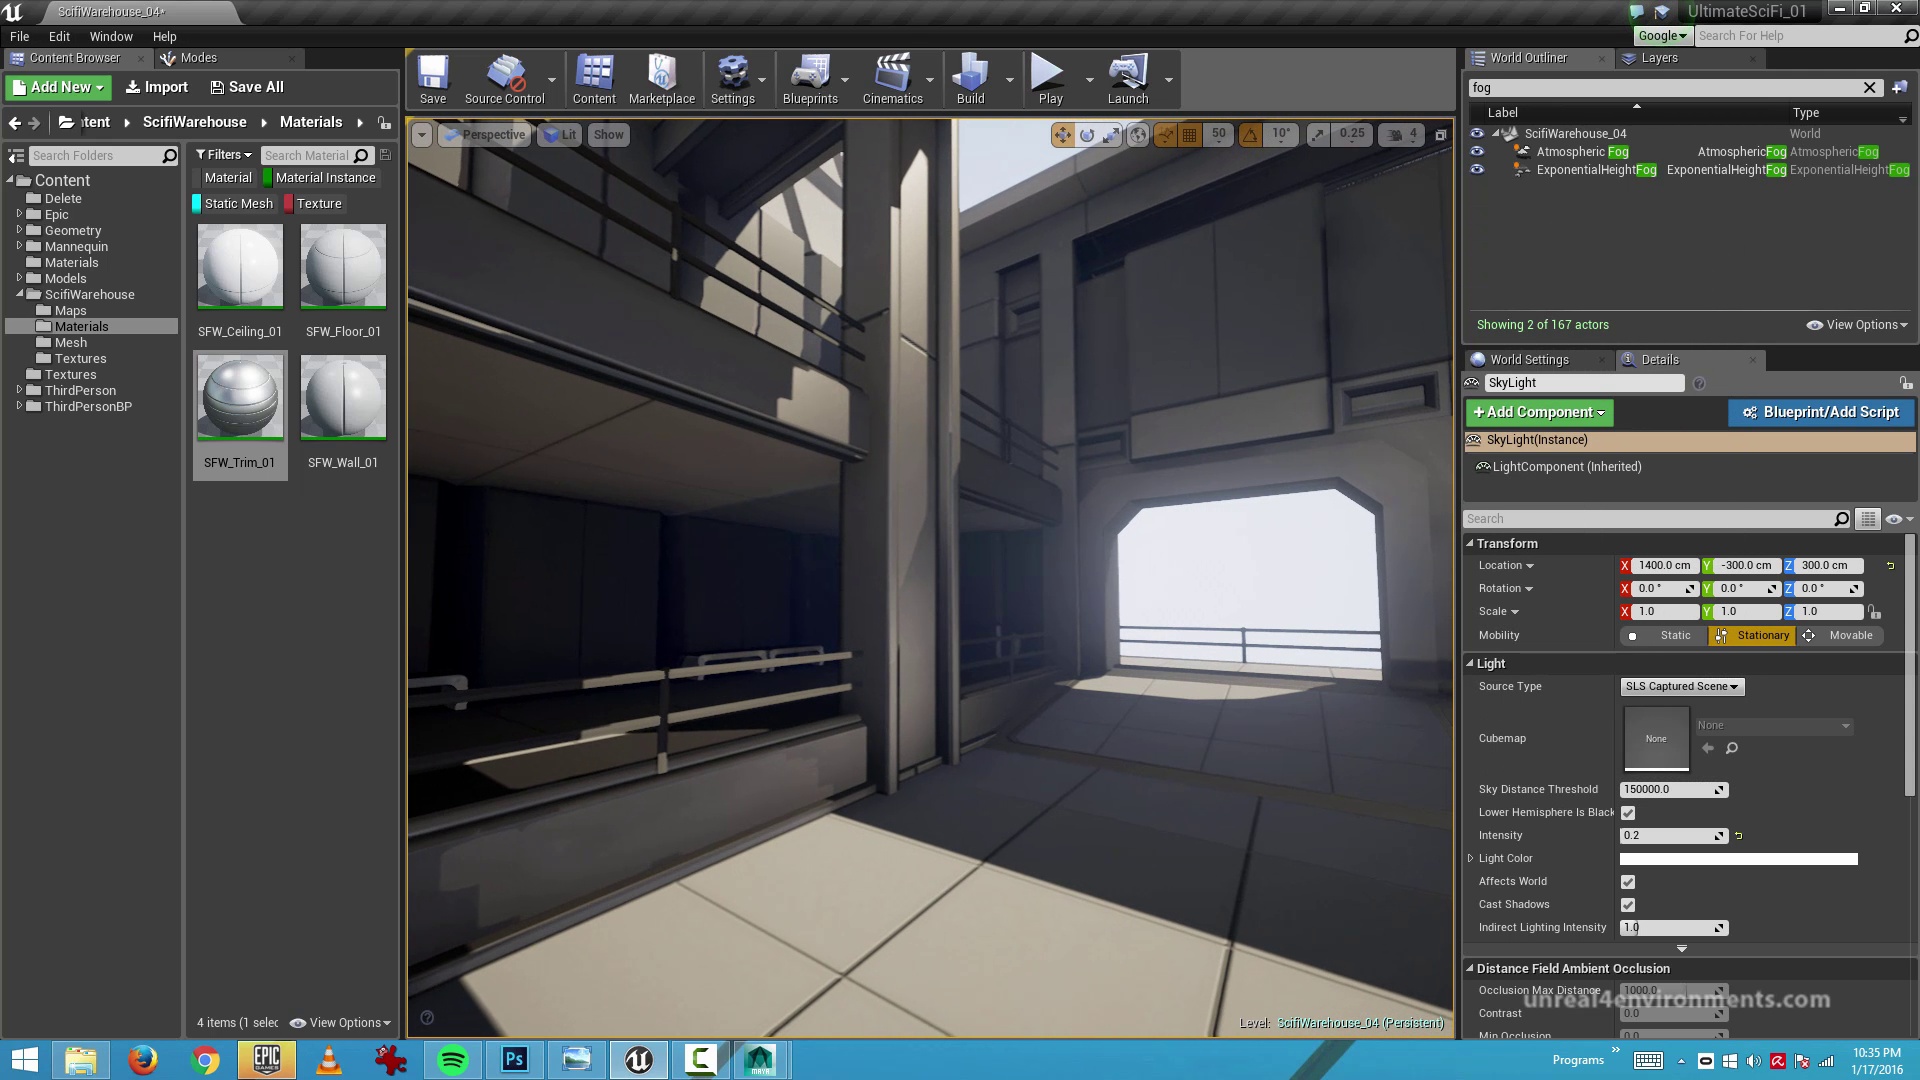Screen dimensions: 1920x1080
Task: Set Mobility to Movable
Action: (1840, 636)
